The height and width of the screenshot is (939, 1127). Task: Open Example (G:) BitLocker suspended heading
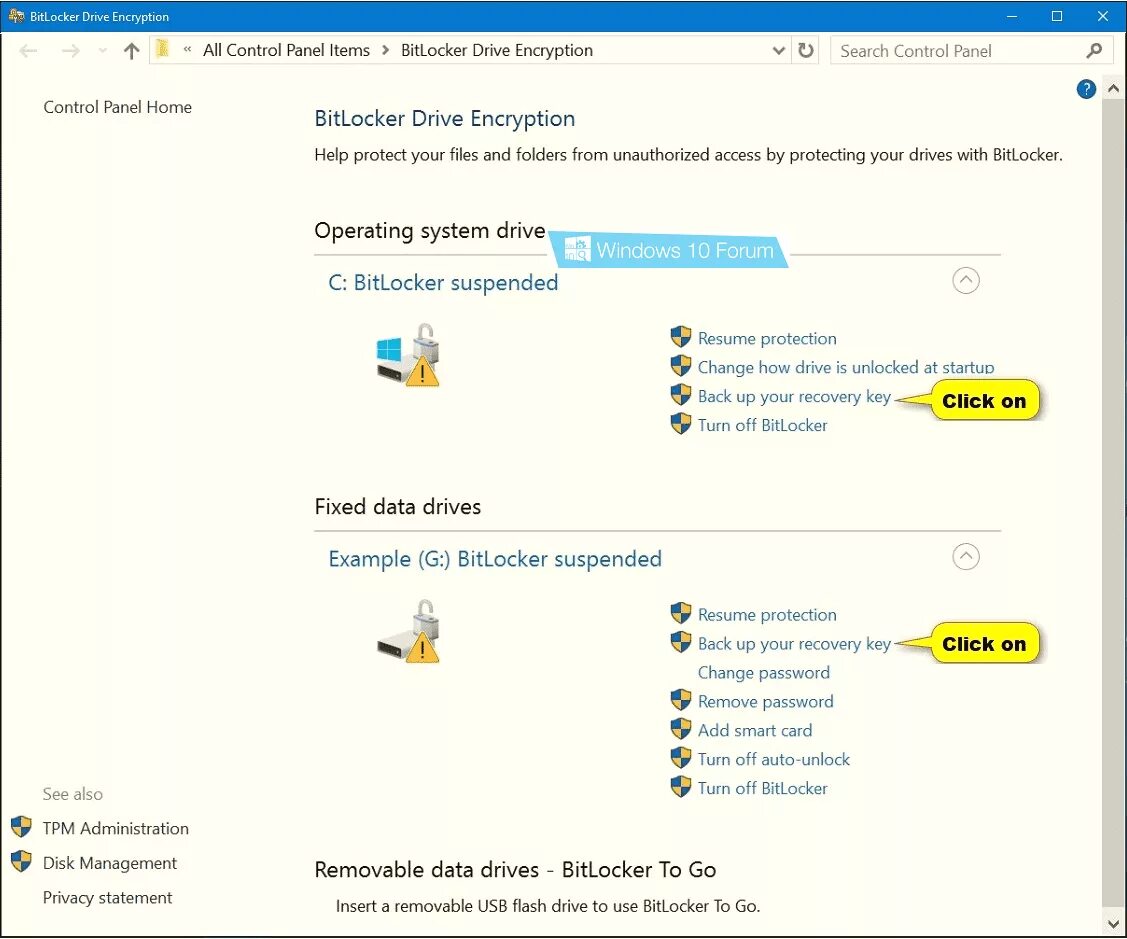pos(494,559)
